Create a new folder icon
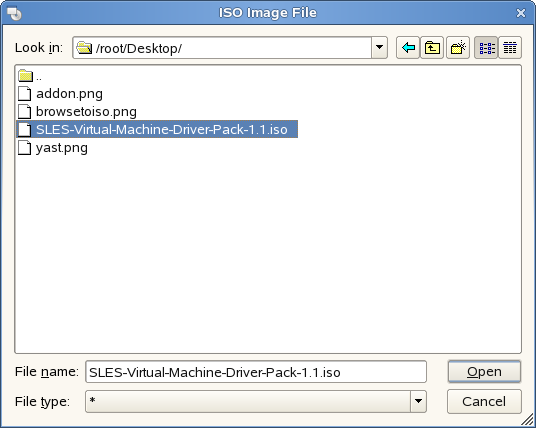Viewport: 536px width, 428px height. click(x=458, y=48)
